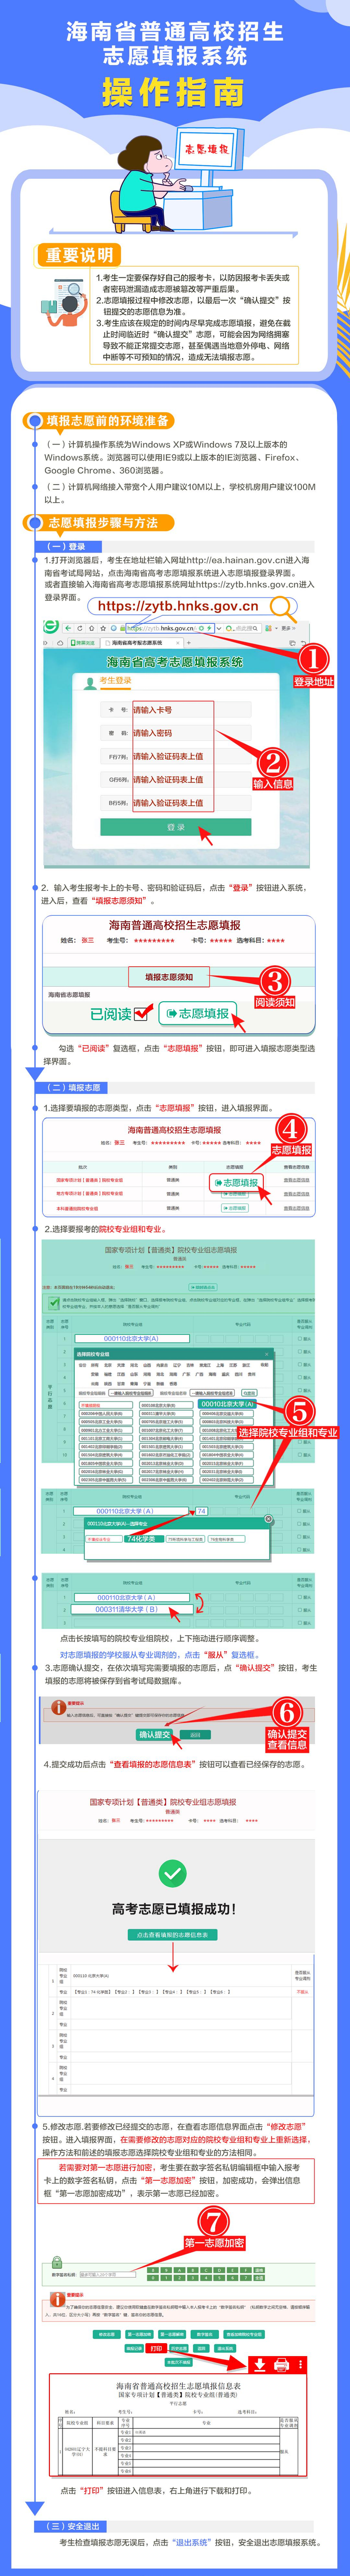Screen dimensions: 350x2576
Task: Click 志愿填报 button in 国家专项计划 row
Action: point(236,1182)
